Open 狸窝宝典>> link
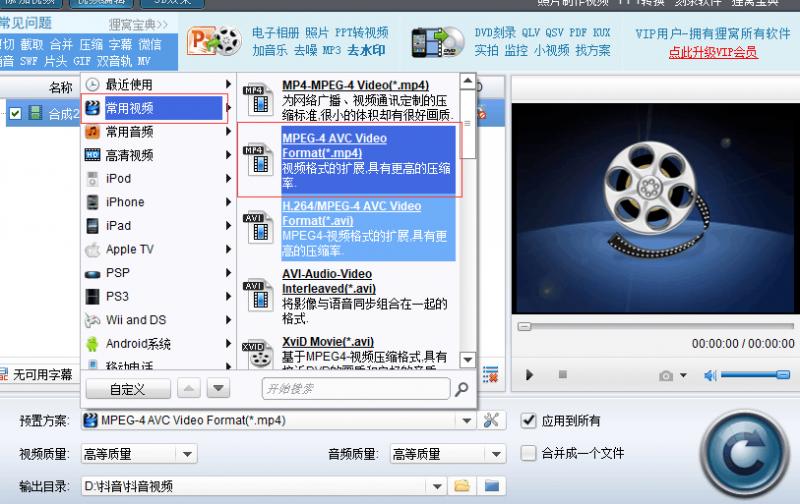This screenshot has width=800, height=504. click(x=138, y=24)
